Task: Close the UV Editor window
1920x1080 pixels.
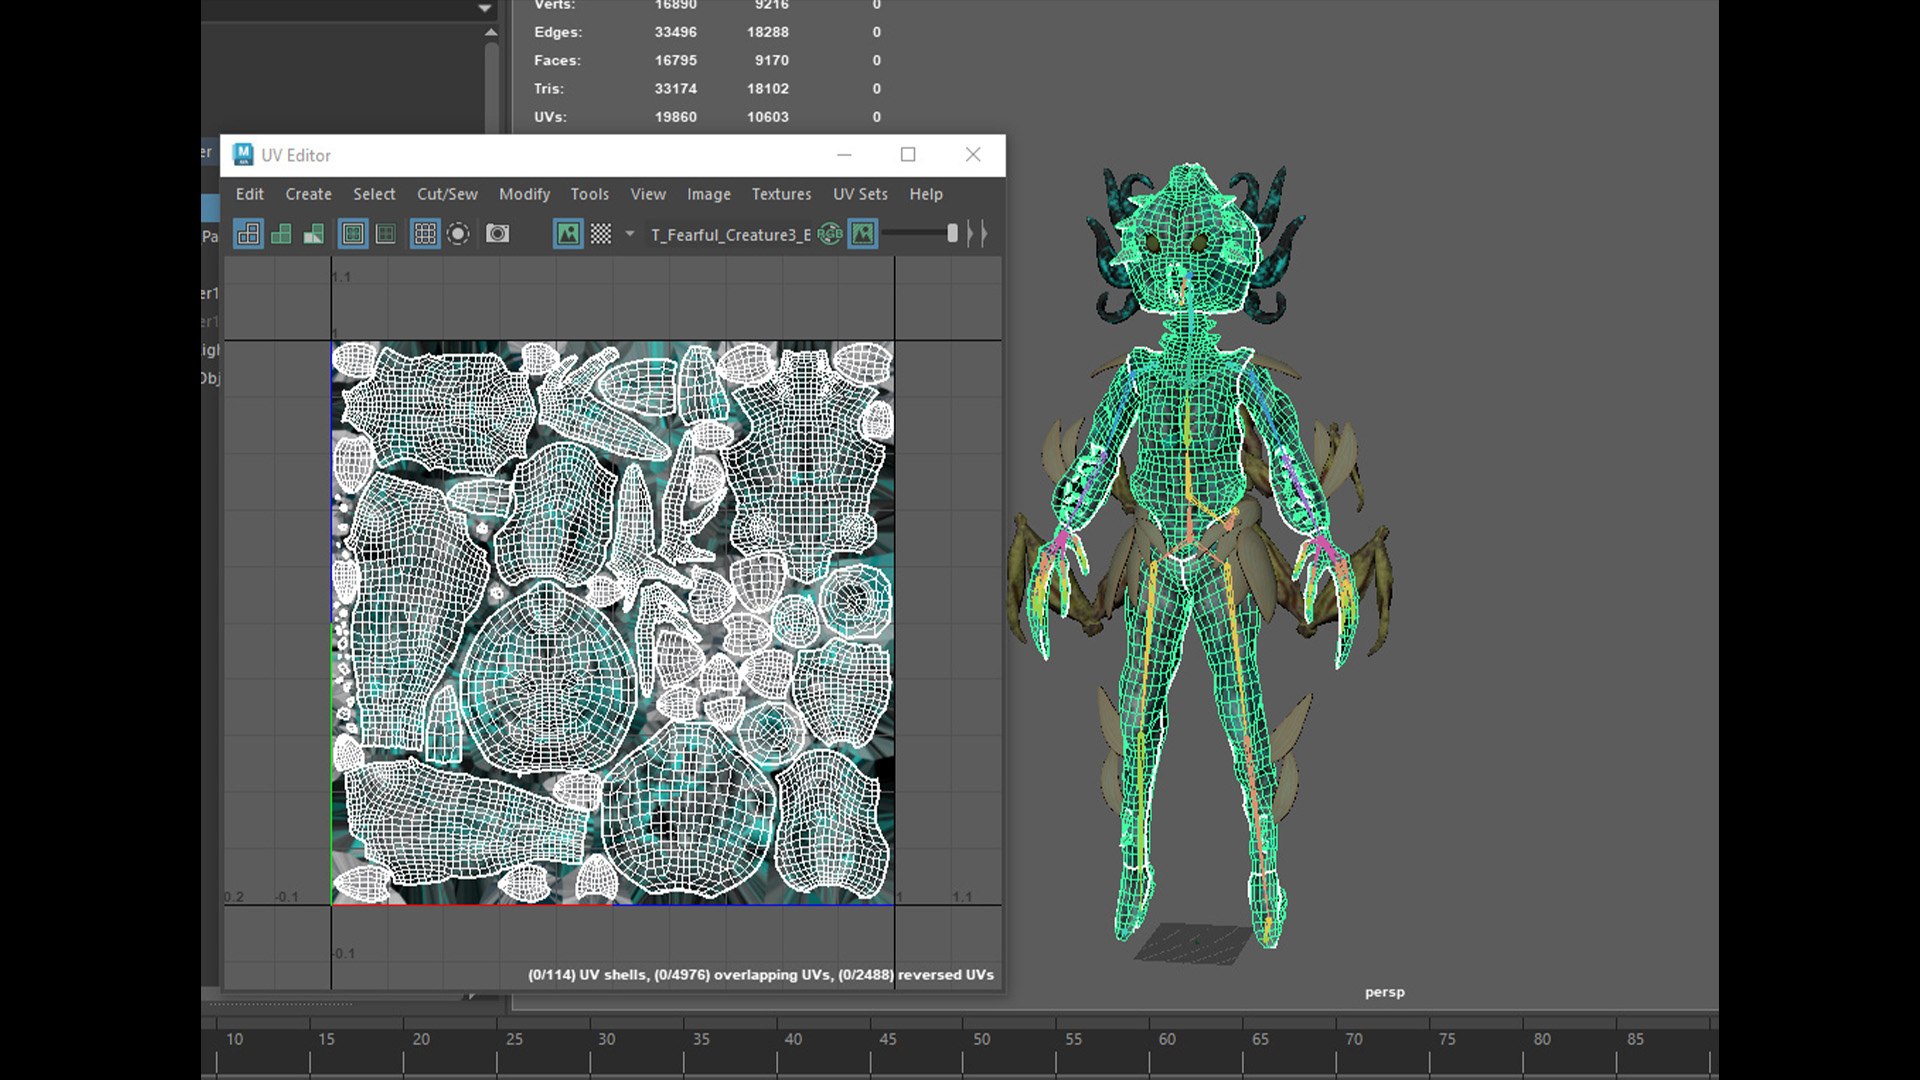Action: (x=973, y=154)
